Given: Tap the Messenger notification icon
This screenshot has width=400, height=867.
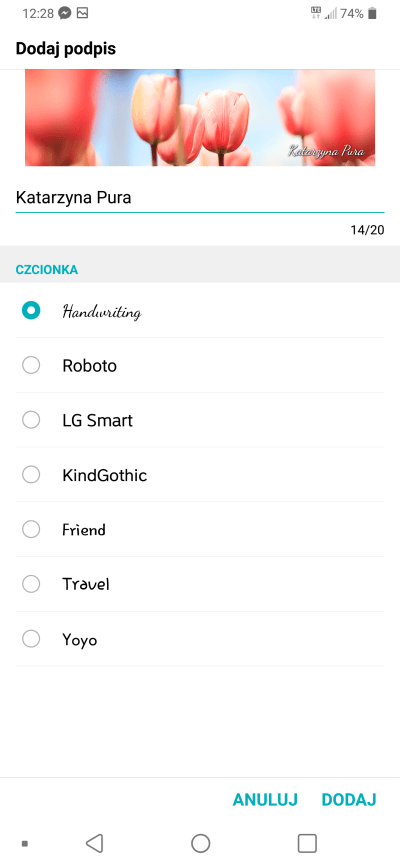Looking at the screenshot, I should [65, 13].
